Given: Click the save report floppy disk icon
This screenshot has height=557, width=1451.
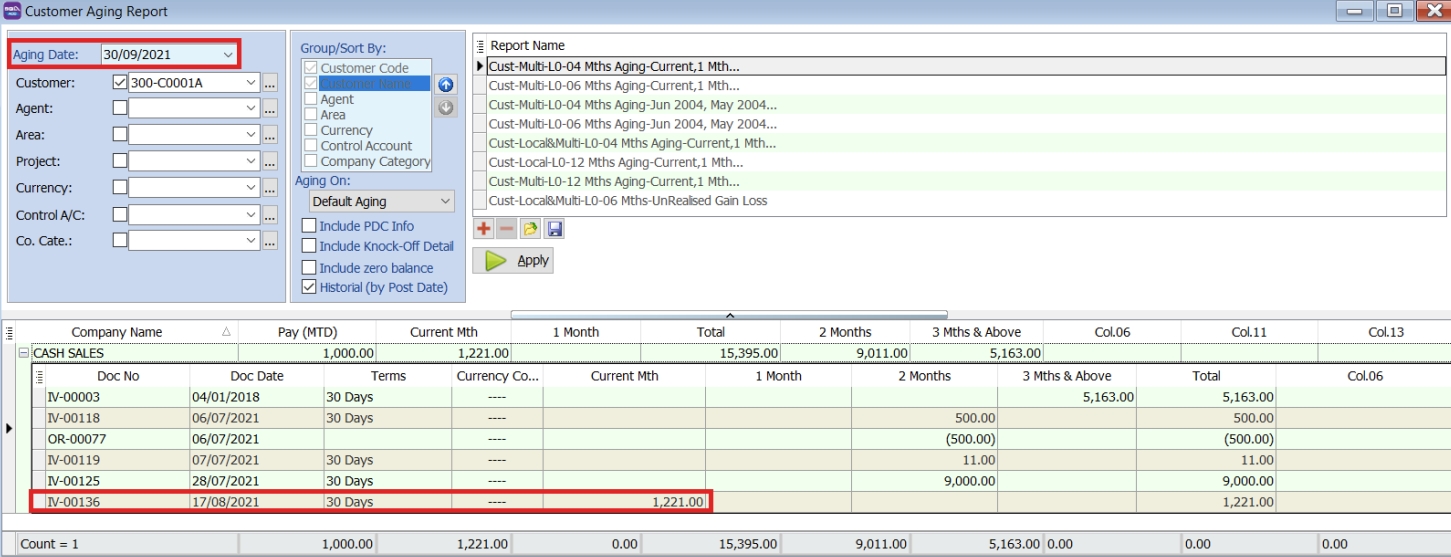Looking at the screenshot, I should 554,229.
